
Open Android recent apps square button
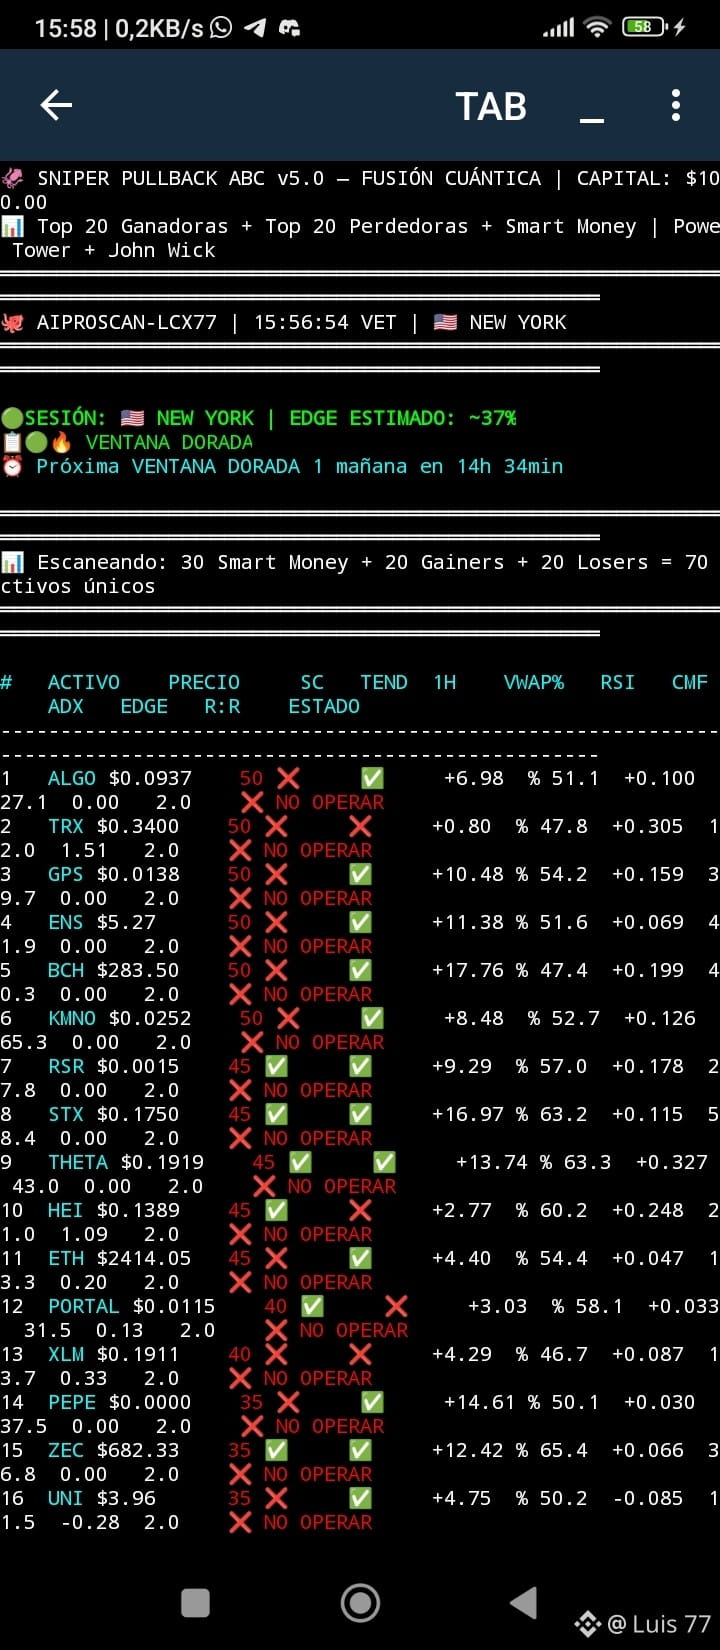click(195, 1603)
